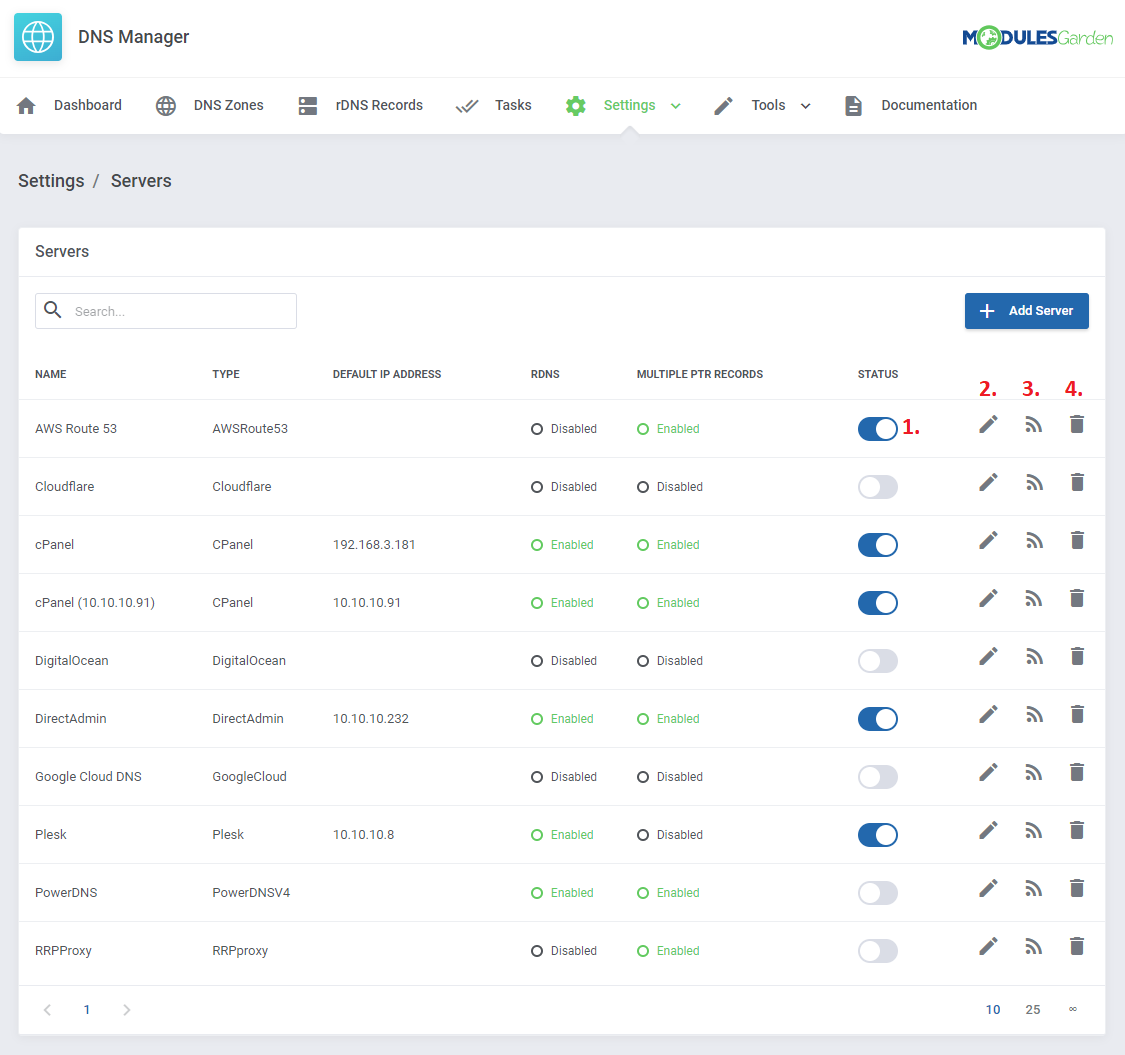Image resolution: width=1125 pixels, height=1055 pixels.
Task: Sort by the STATUS column header
Action: click(x=877, y=374)
